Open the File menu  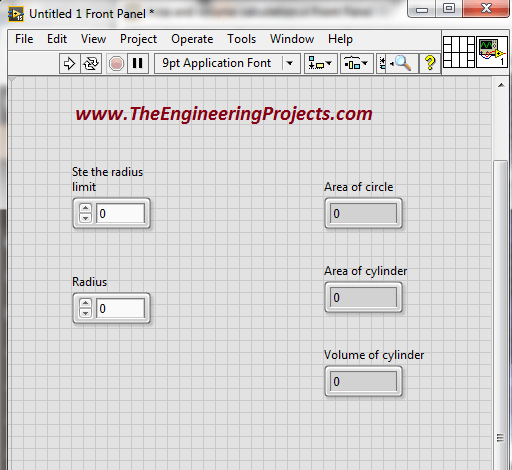[24, 39]
